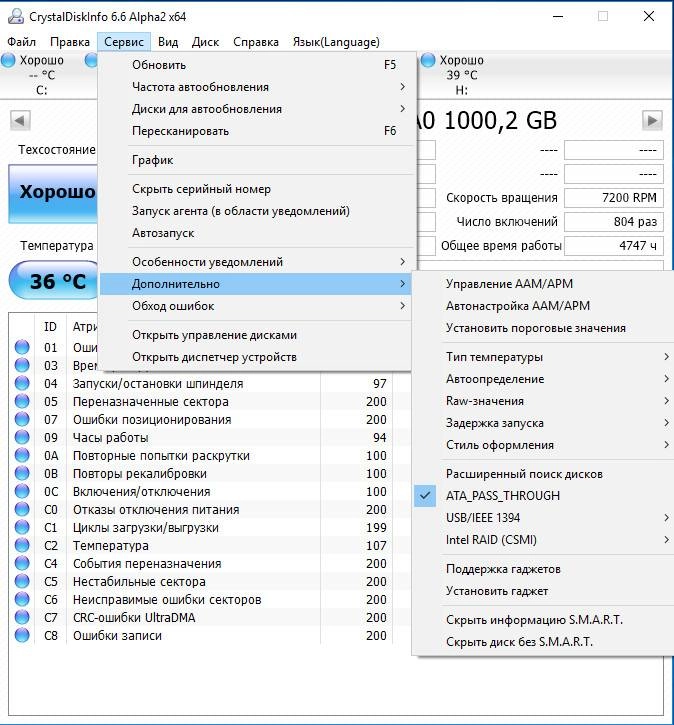This screenshot has width=674, height=725.
Task: Click status orb for attribute 01
Action: click(22, 347)
